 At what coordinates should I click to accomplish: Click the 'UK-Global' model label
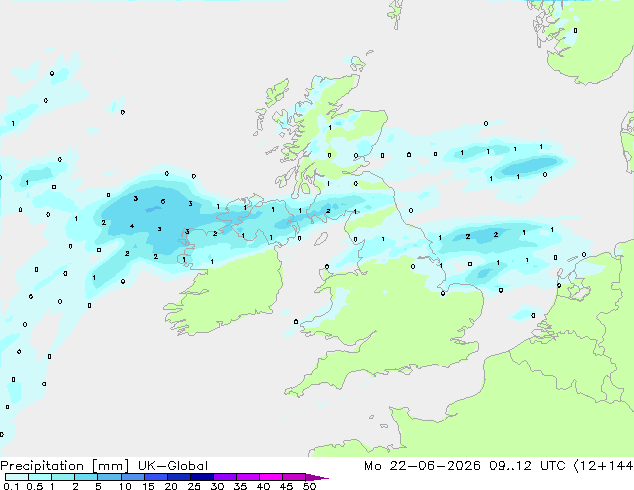[x=173, y=466]
